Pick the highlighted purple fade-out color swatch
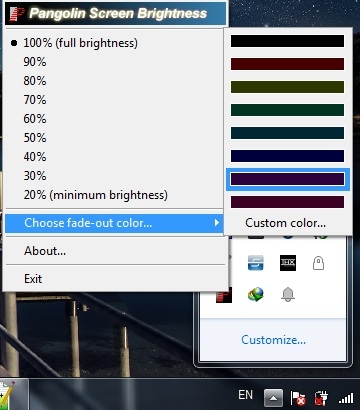 (x=287, y=179)
